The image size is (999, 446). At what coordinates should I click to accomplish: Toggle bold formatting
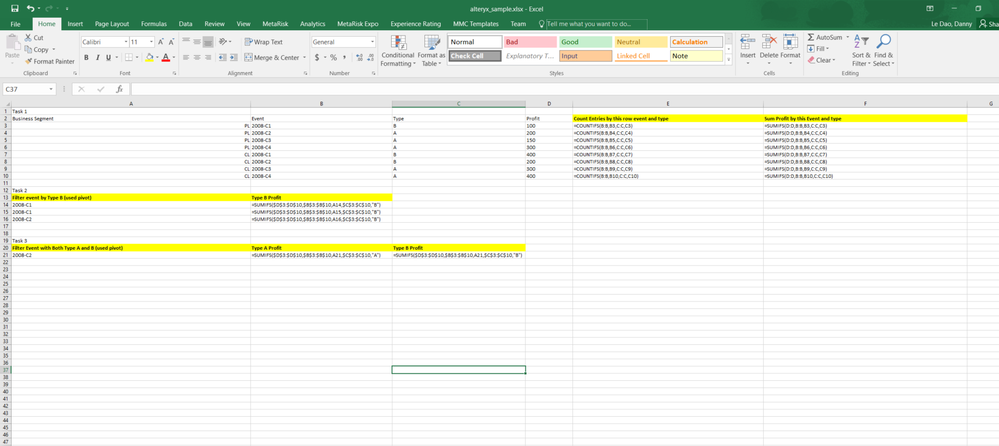(x=87, y=57)
